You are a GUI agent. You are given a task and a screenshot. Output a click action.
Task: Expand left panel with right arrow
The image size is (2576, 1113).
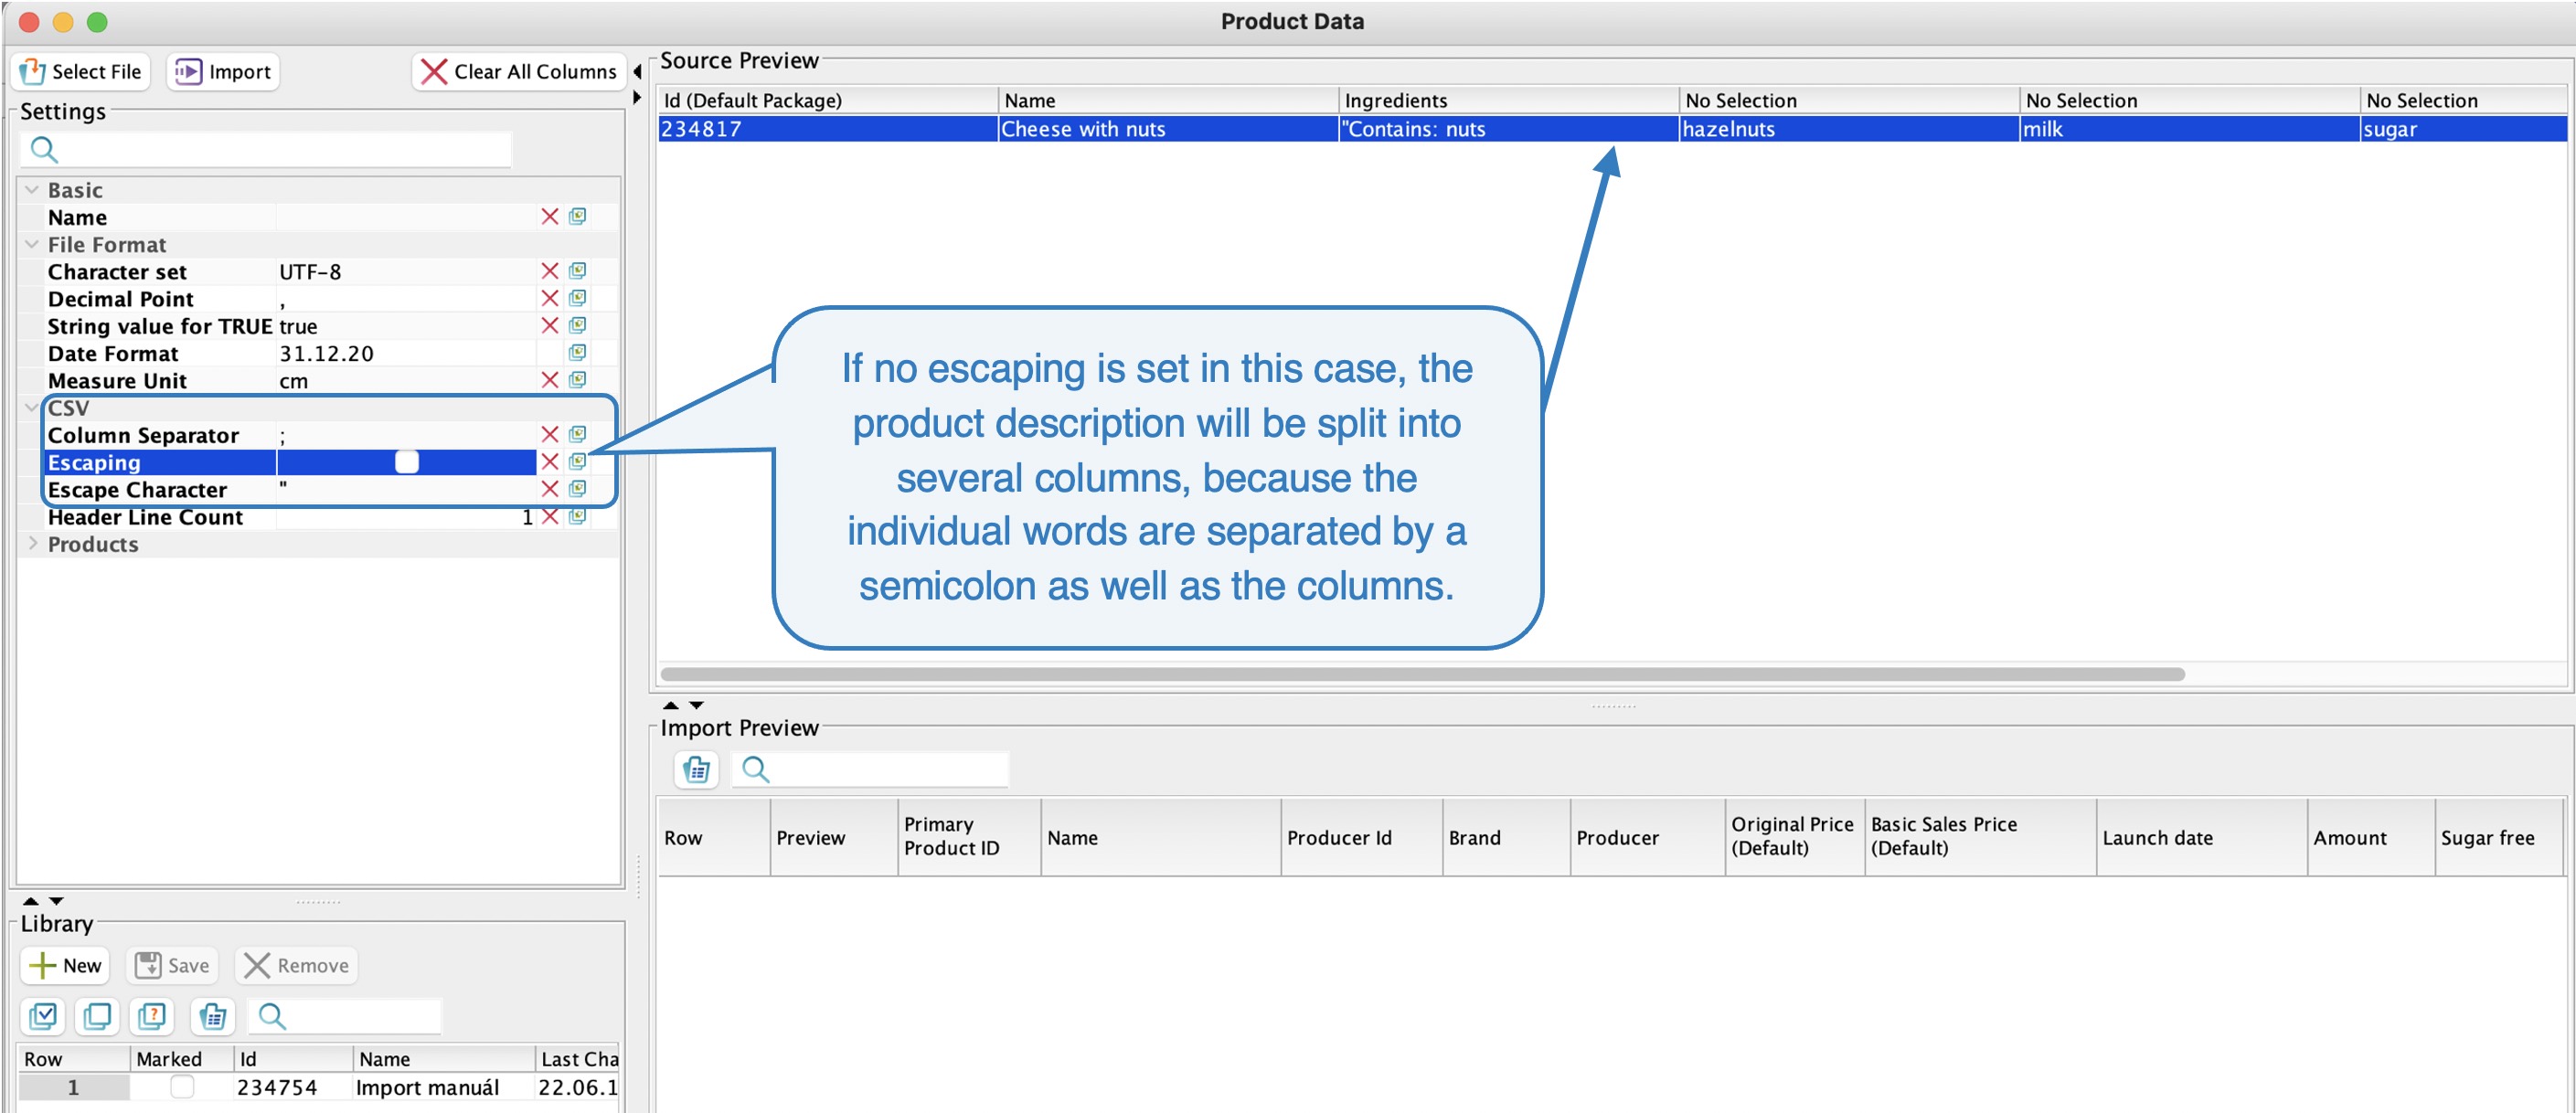[x=637, y=98]
